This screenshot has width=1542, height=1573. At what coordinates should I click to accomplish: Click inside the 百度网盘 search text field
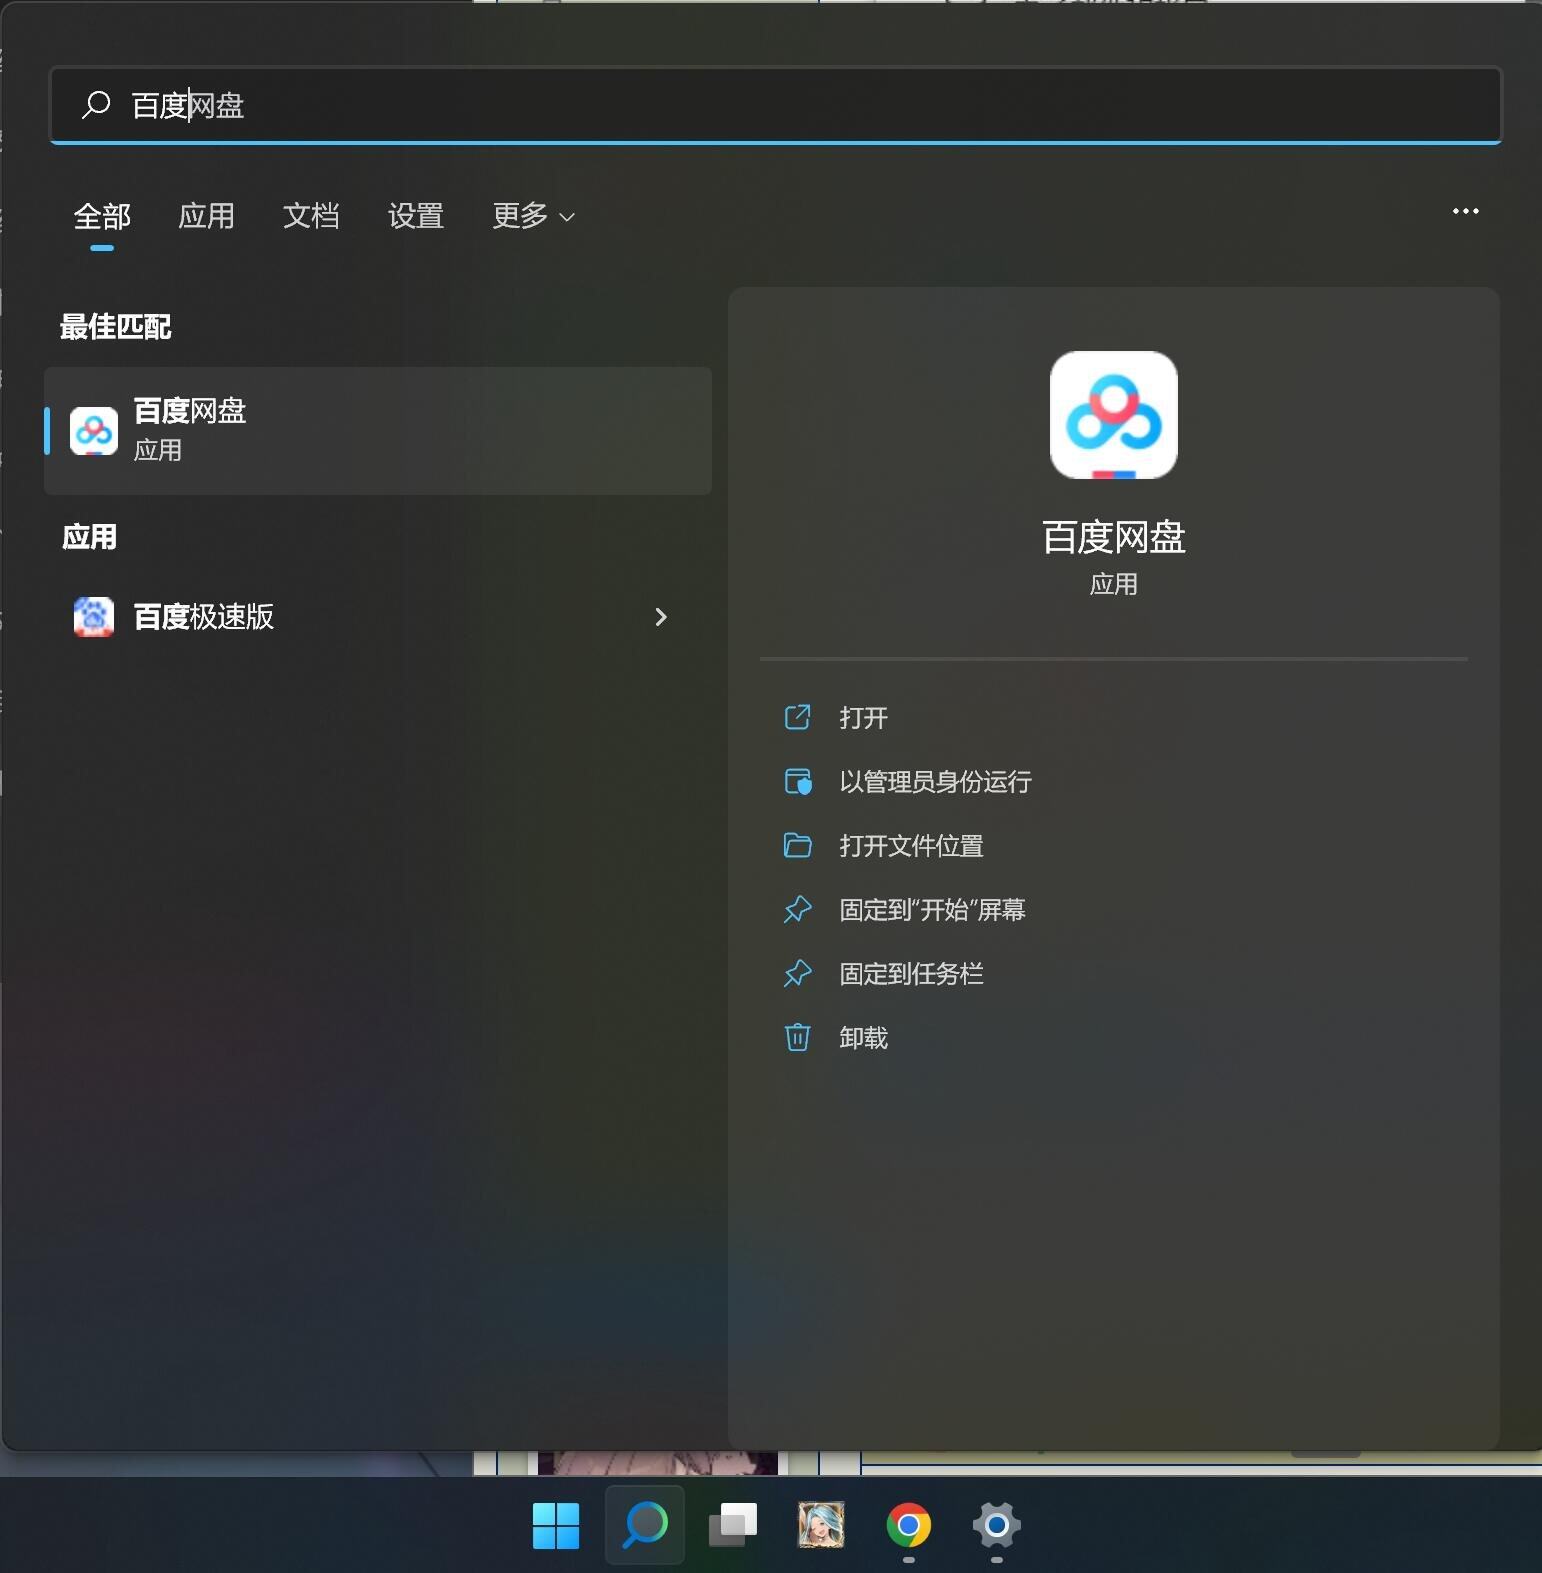(x=775, y=105)
